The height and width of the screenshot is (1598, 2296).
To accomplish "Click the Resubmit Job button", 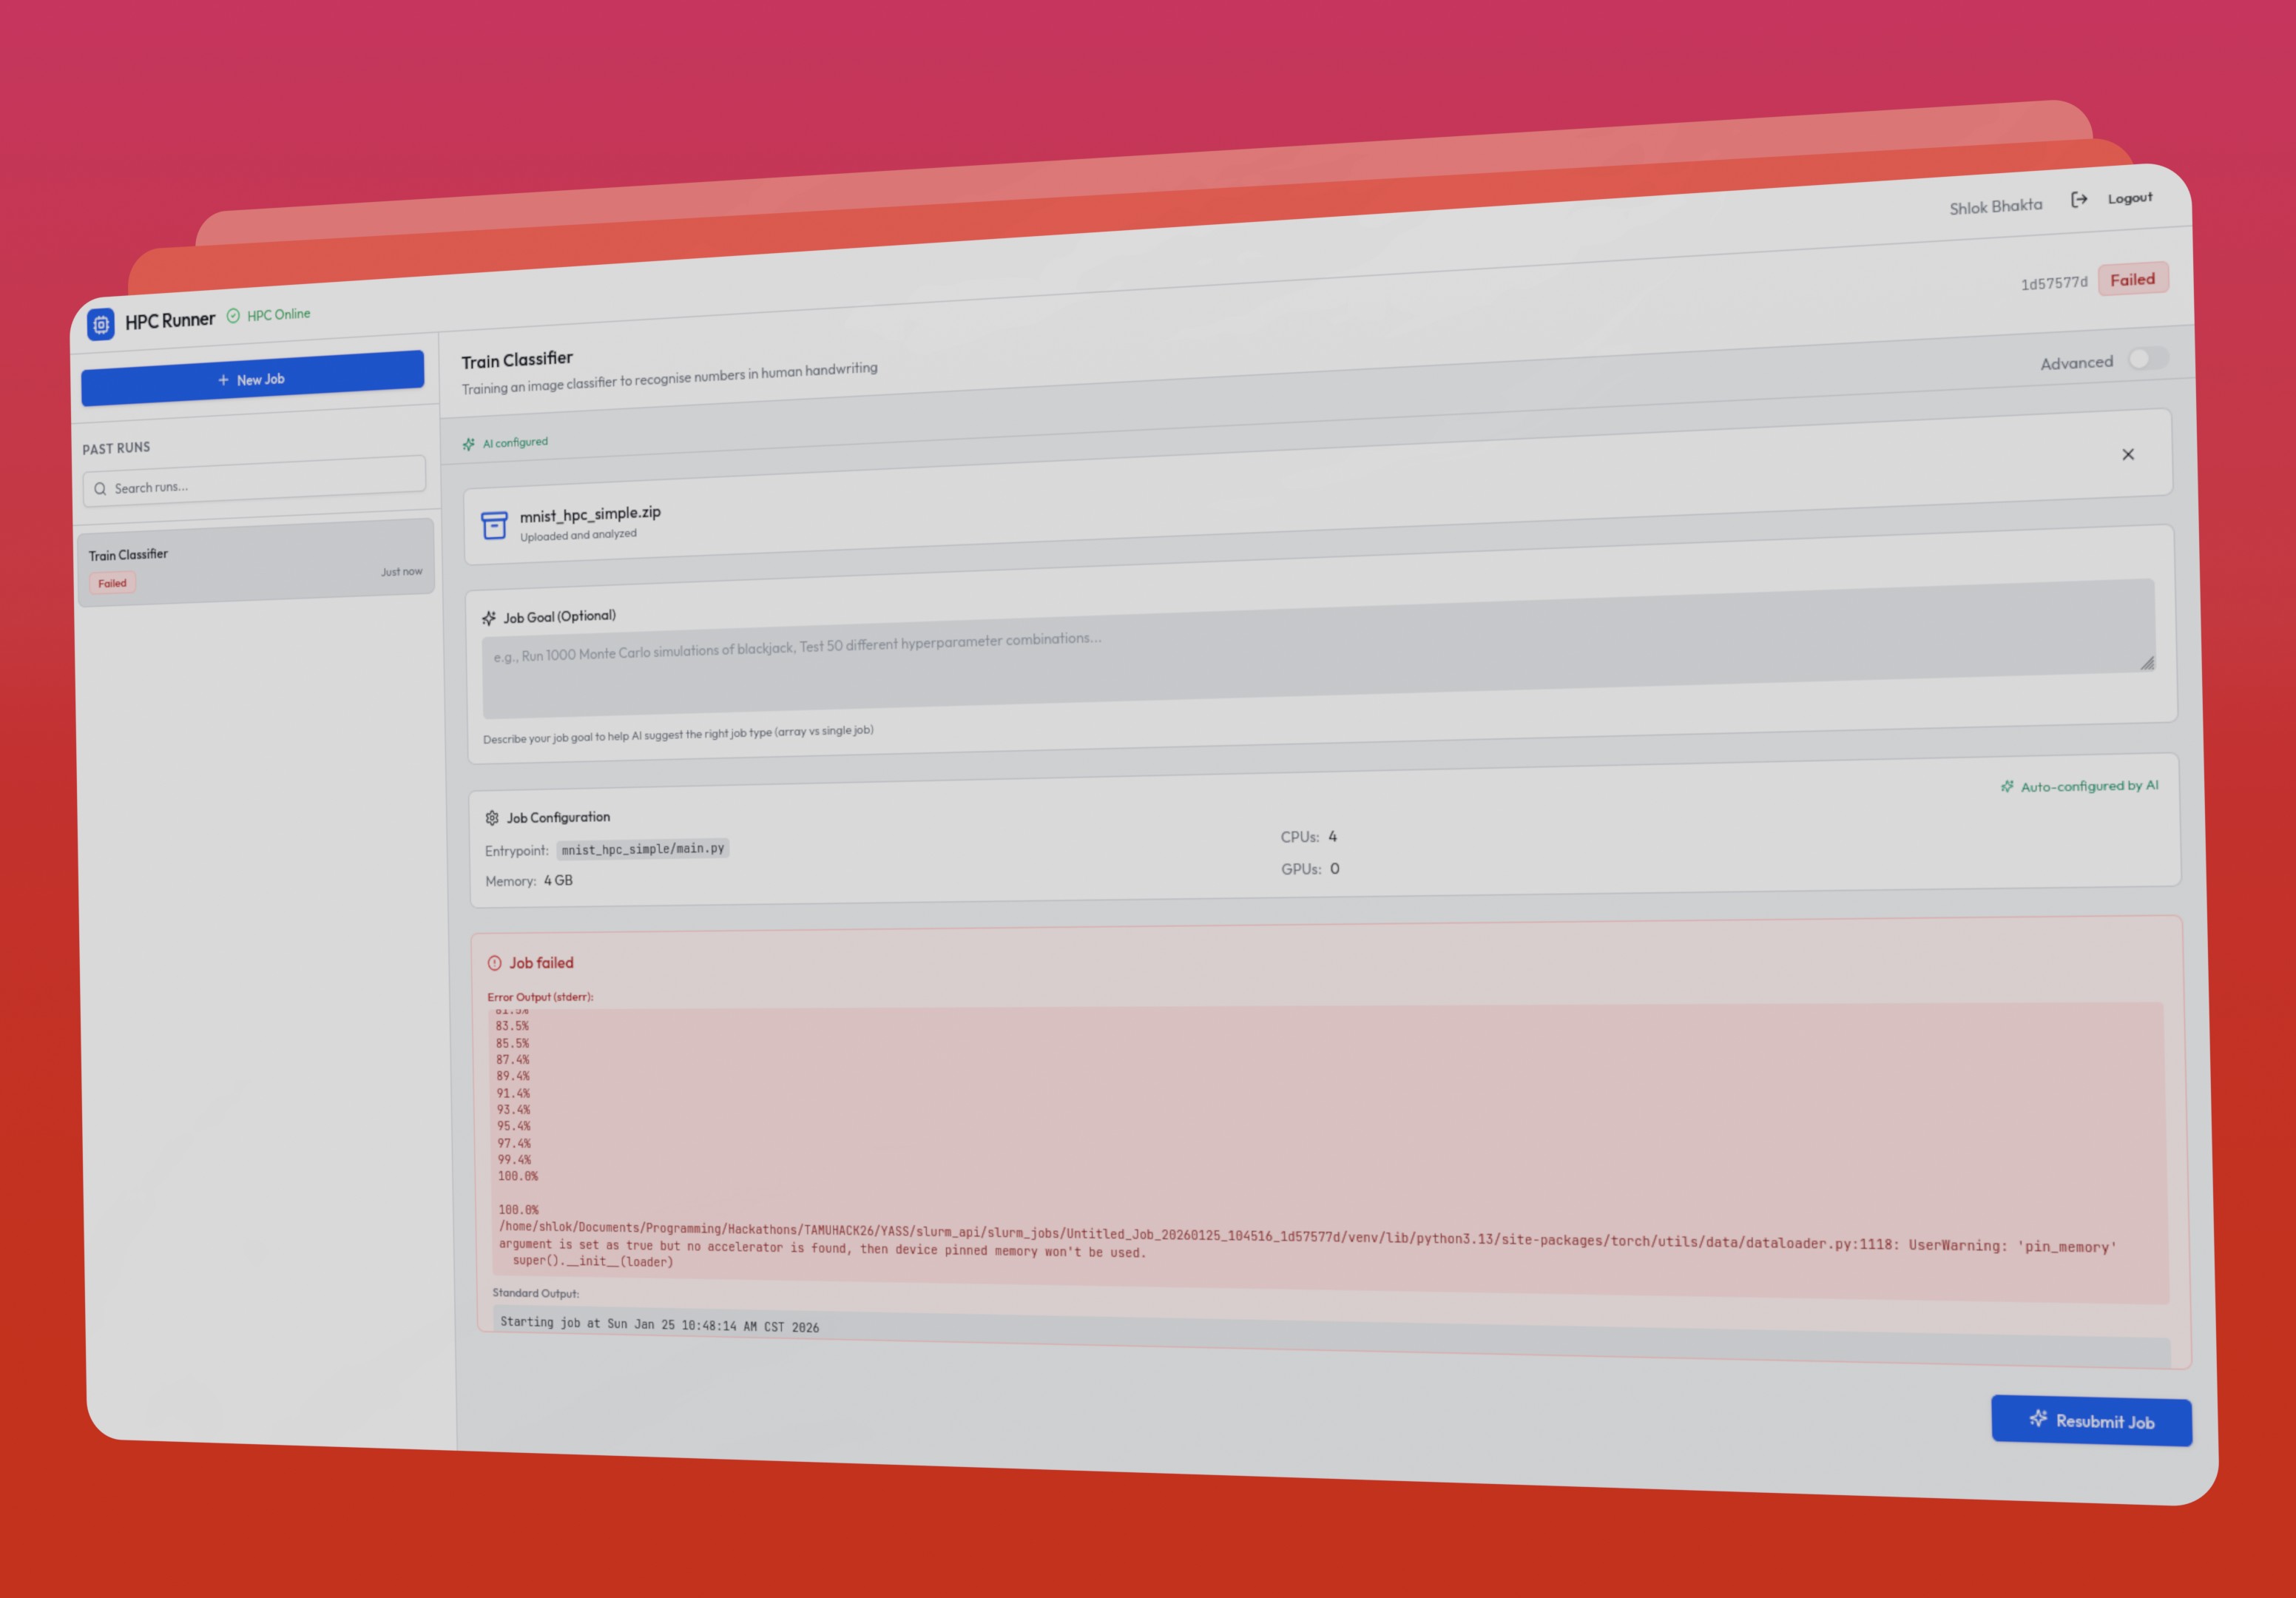I will pyautogui.click(x=2091, y=1421).
